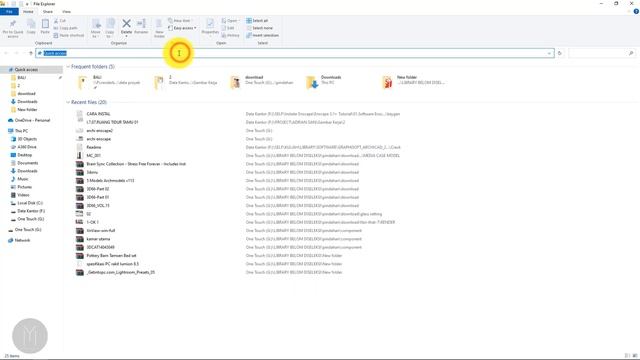Screen dimensions: 640x360
Task: Click the New folder ribbon button
Action: (159, 28)
